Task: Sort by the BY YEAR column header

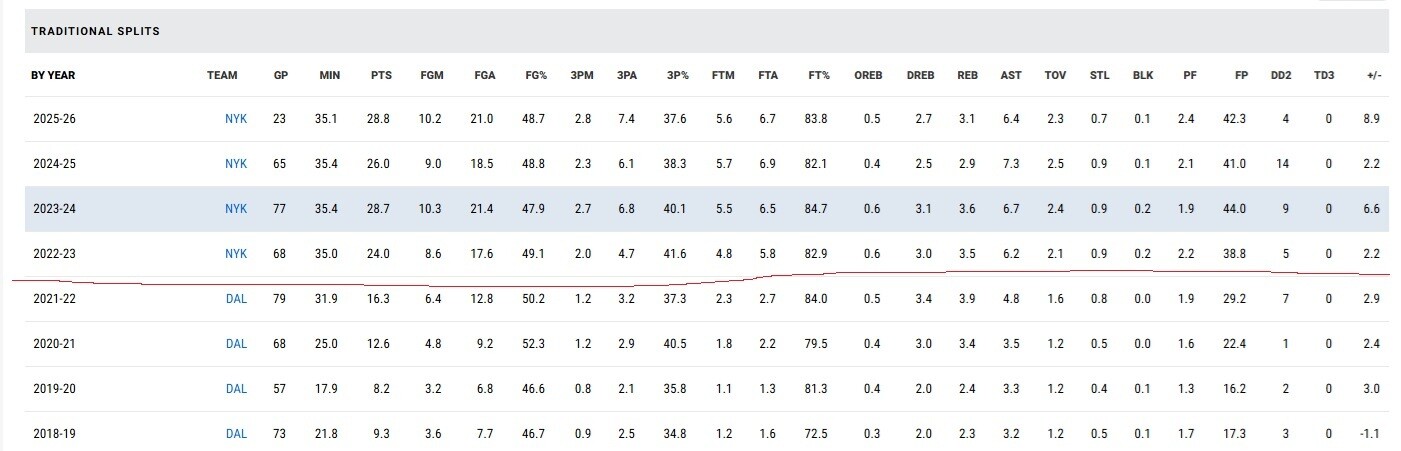Action: pyautogui.click(x=53, y=75)
